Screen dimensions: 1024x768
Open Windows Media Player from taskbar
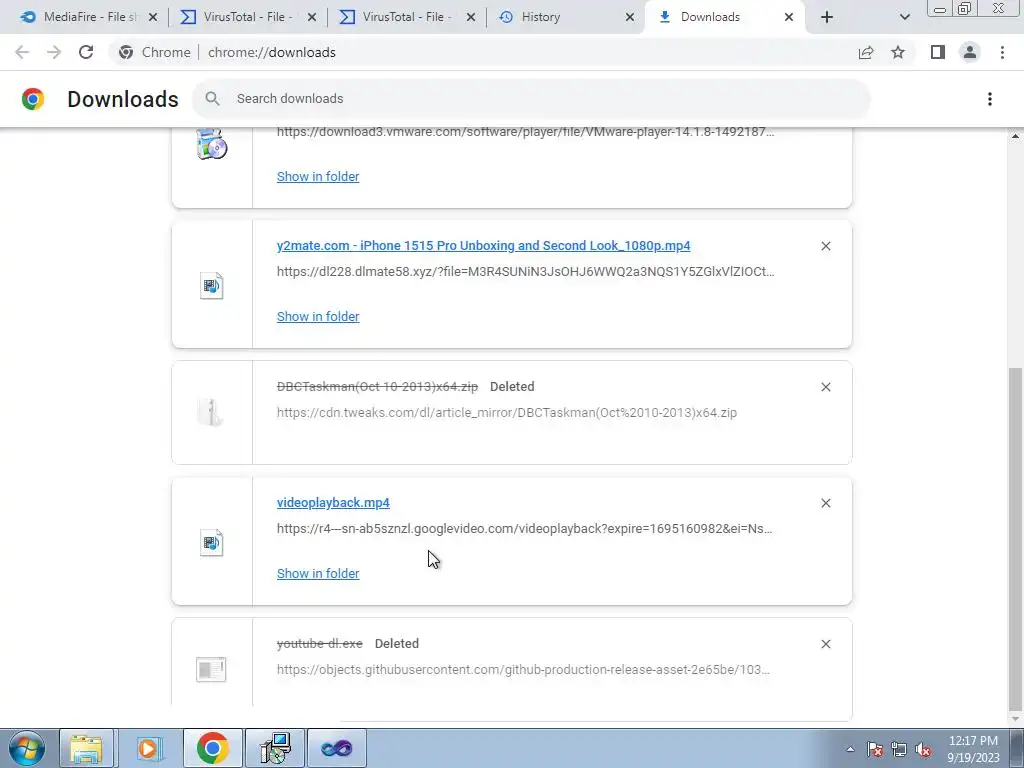pos(149,748)
